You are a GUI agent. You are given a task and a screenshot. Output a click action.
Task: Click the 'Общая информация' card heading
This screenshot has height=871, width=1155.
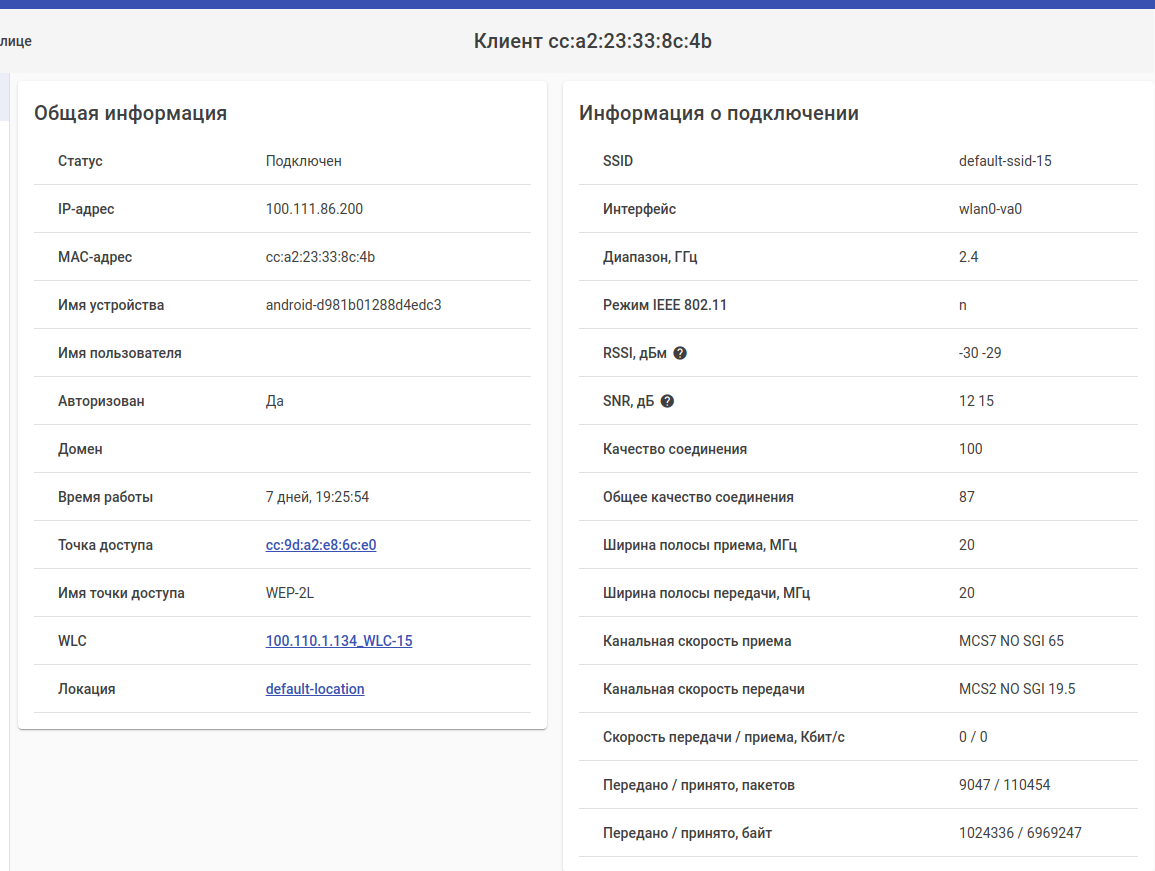point(130,113)
